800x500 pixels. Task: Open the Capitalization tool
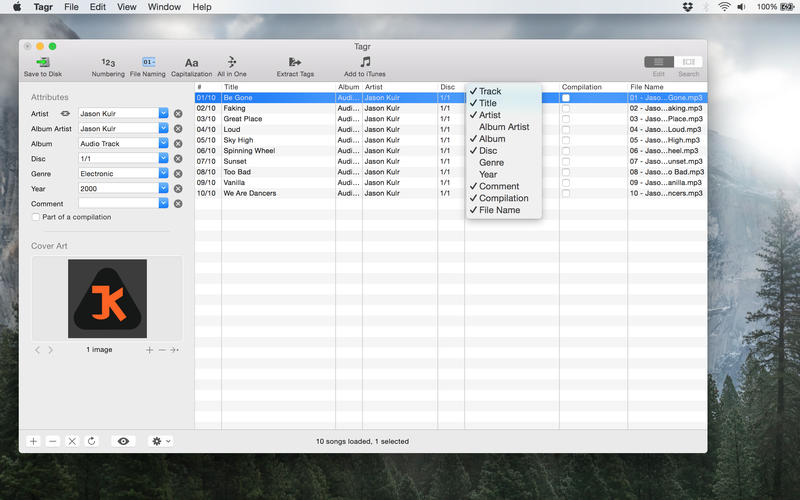[x=191, y=62]
